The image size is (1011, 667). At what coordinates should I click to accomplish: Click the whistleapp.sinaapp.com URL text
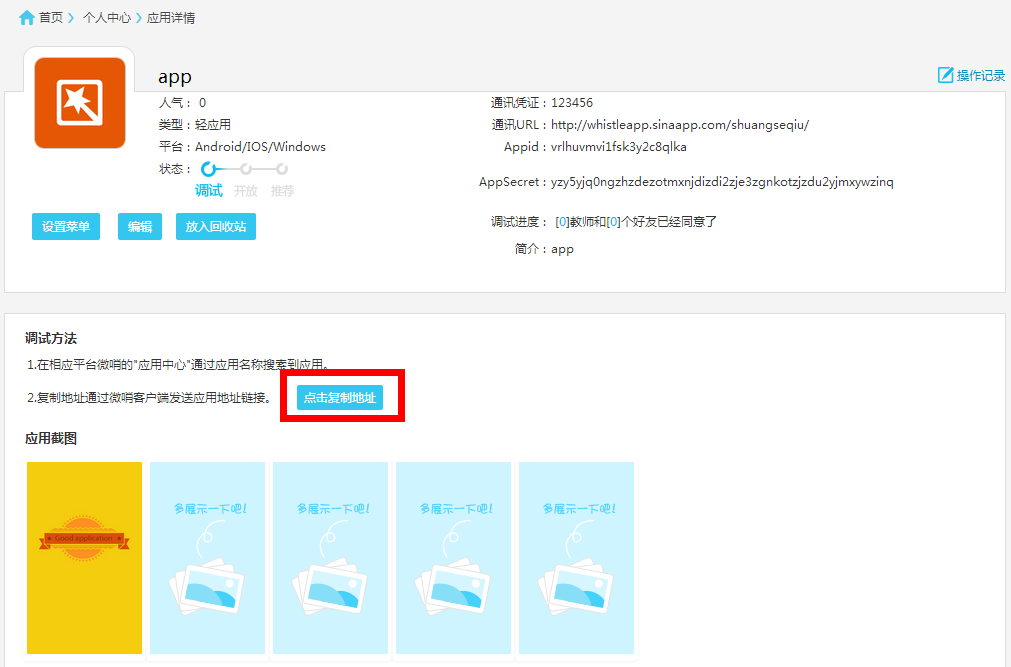[x=679, y=125]
